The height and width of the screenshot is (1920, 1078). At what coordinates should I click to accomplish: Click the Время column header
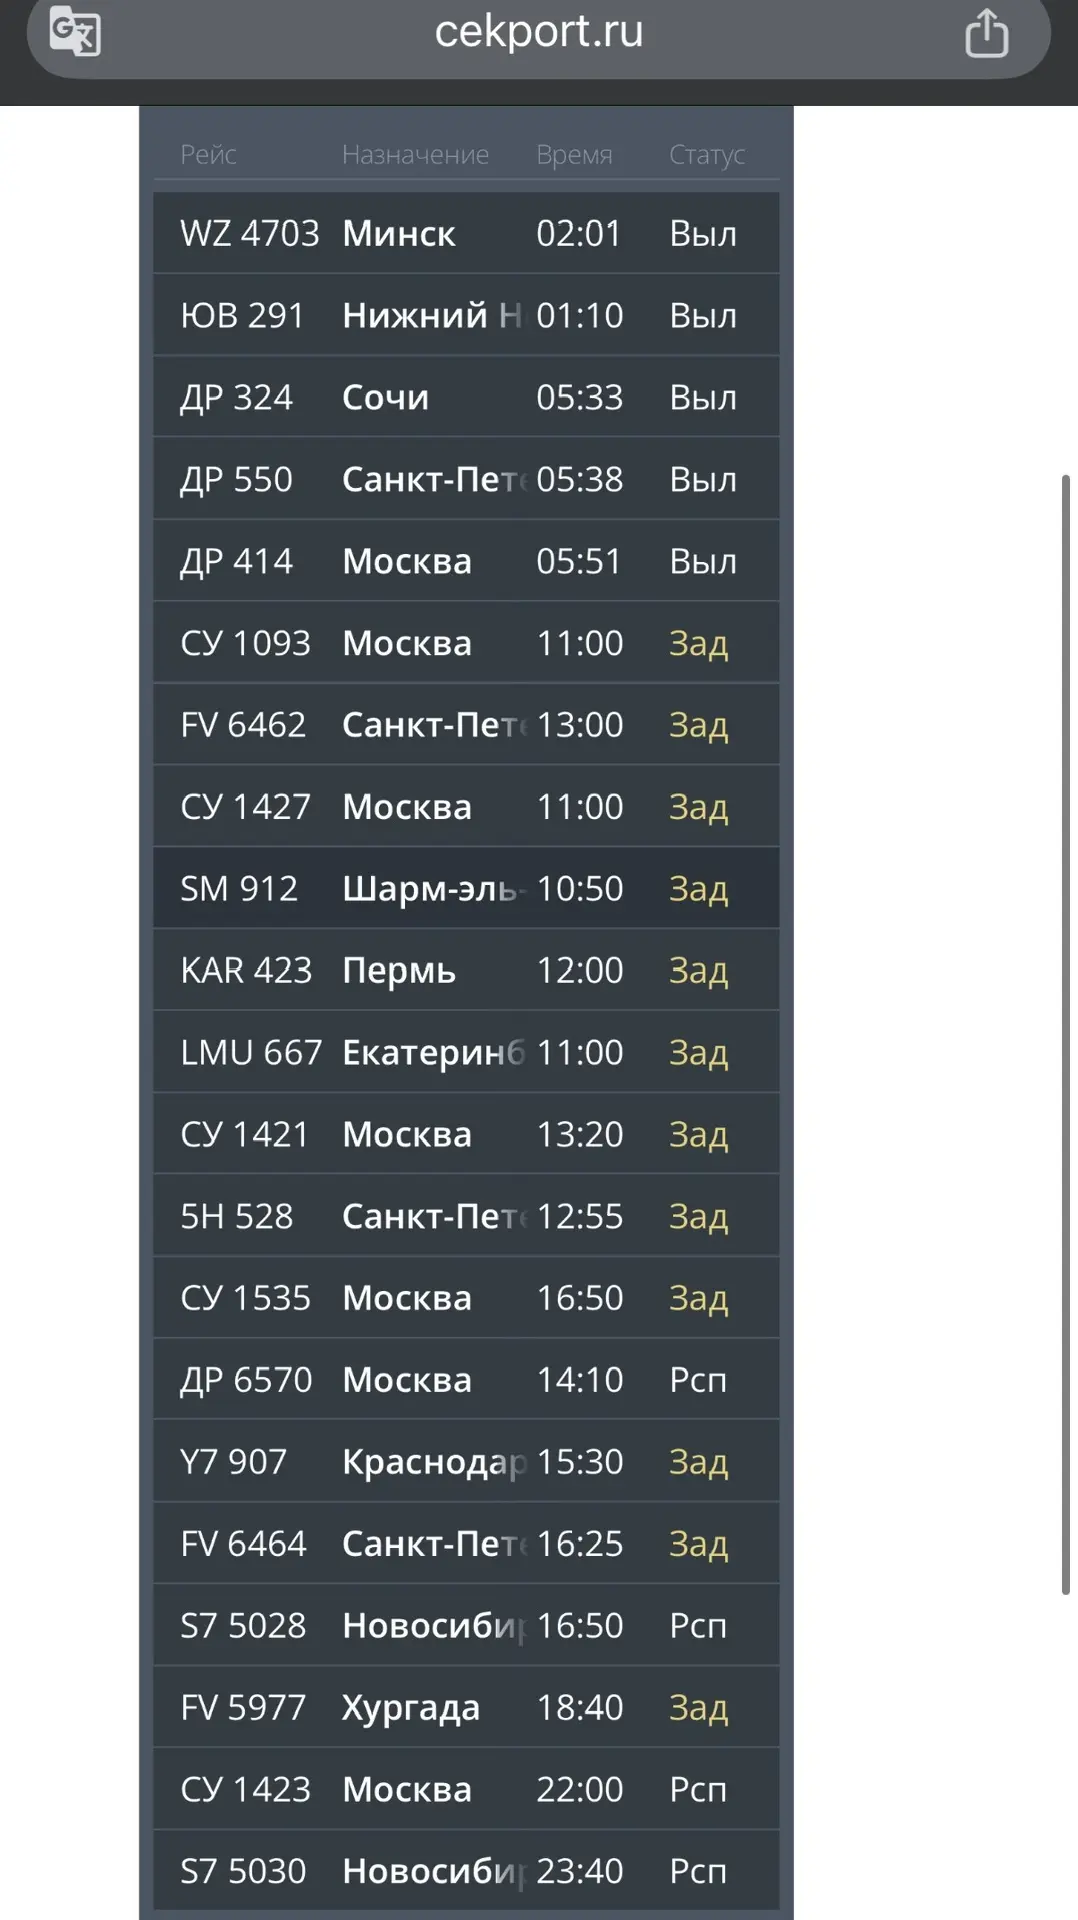(x=574, y=154)
